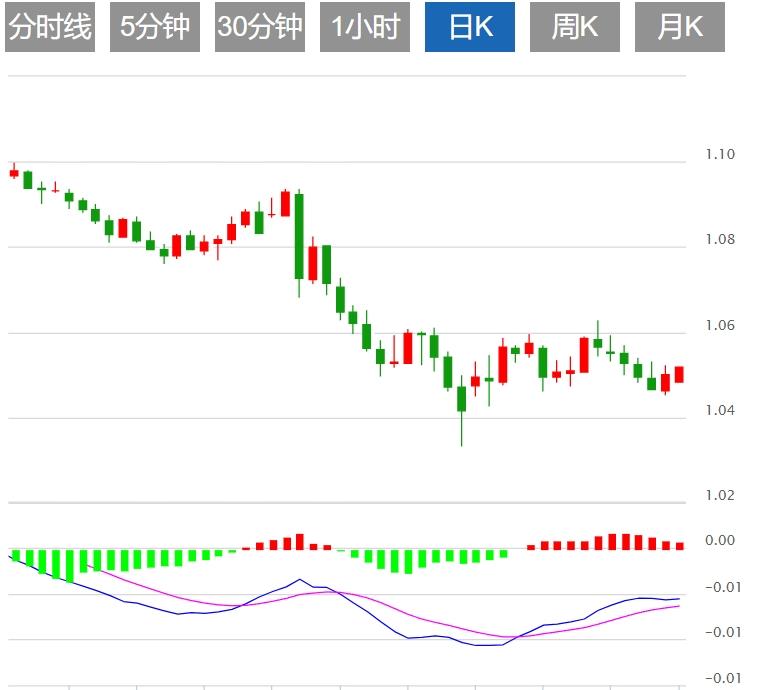Switch to the 分时线 tab
Screen dimensions: 757x690
[49, 27]
